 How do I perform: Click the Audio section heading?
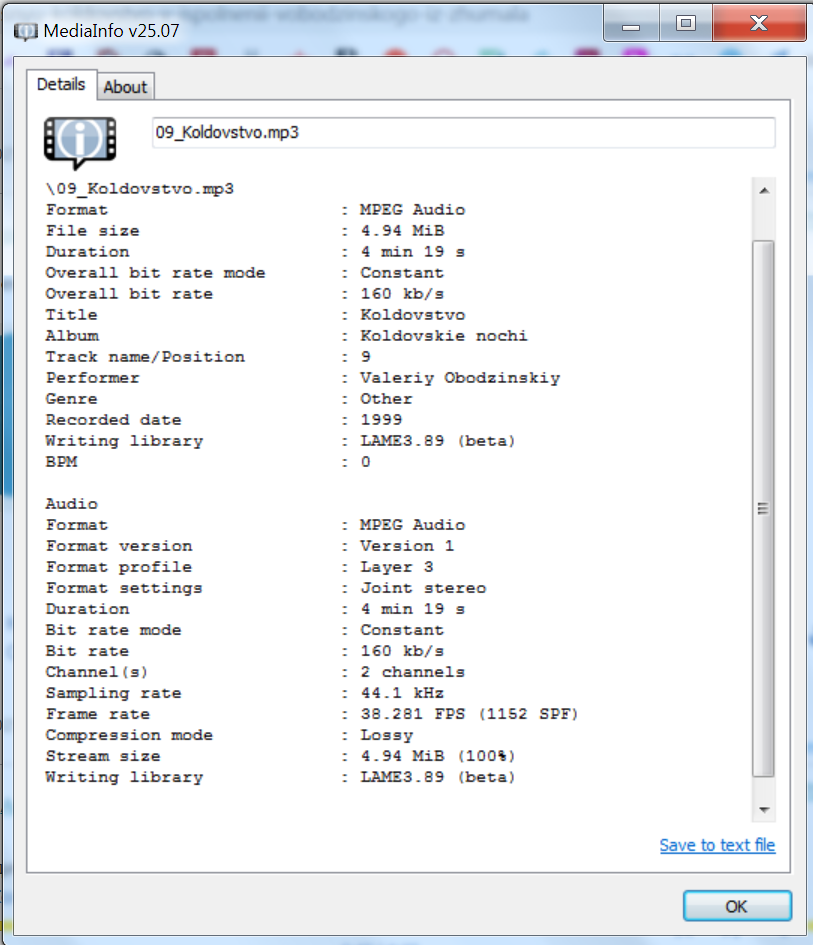pos(72,504)
